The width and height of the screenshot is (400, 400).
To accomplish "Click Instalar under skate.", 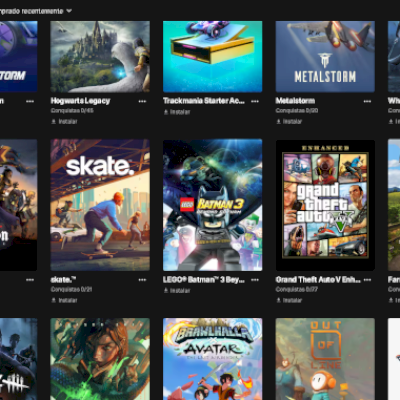I will coord(64,300).
